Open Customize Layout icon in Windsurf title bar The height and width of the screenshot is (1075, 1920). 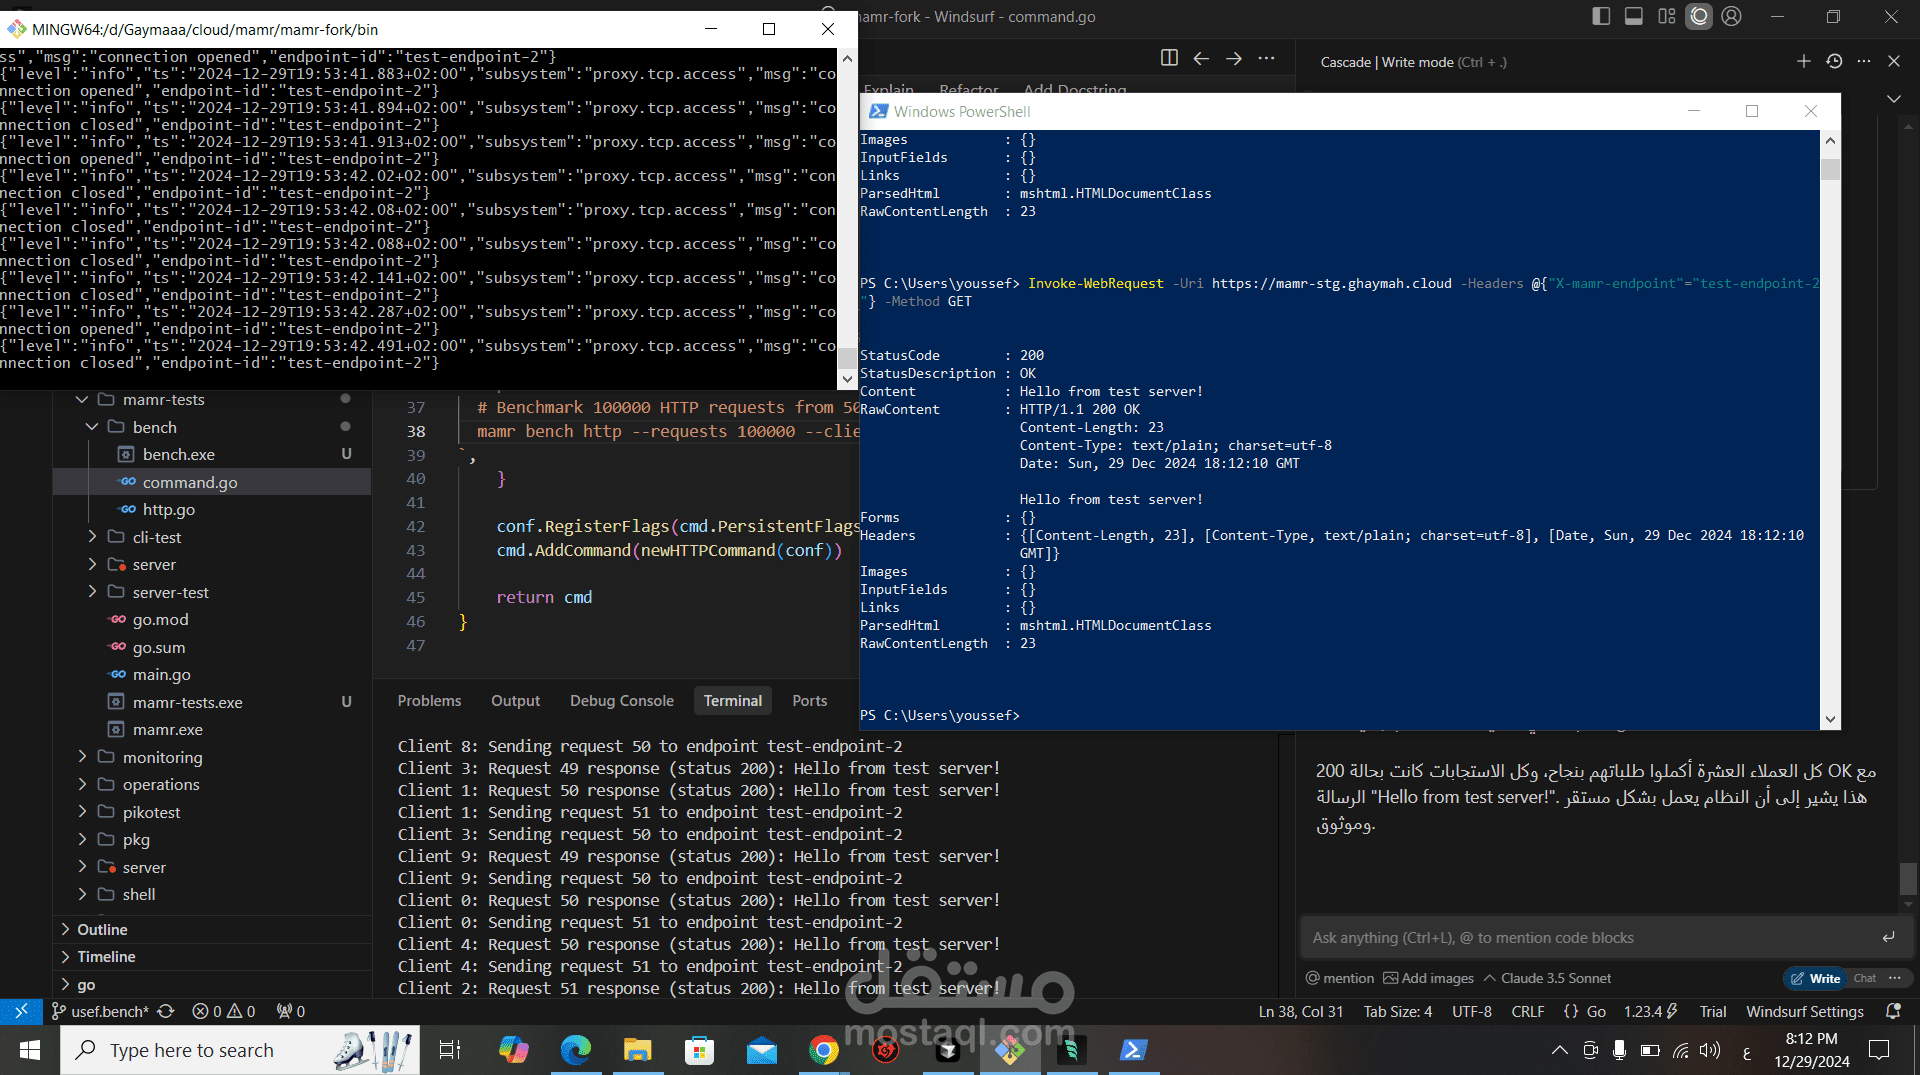click(x=1666, y=16)
